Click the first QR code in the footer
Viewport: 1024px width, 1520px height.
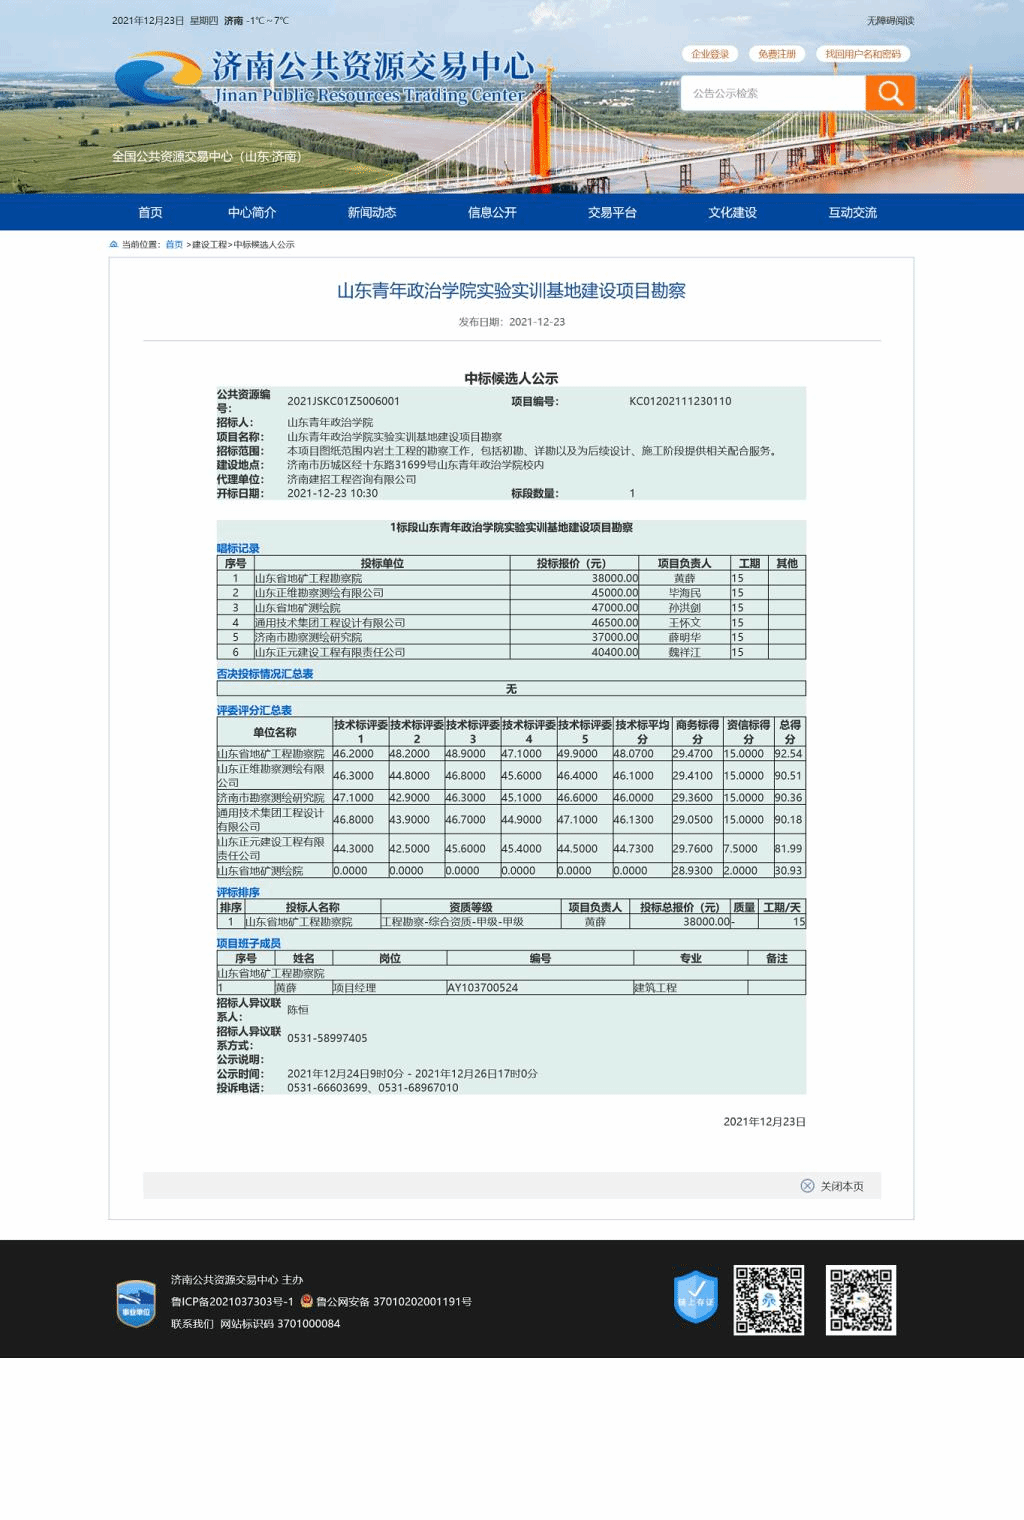[768, 1300]
